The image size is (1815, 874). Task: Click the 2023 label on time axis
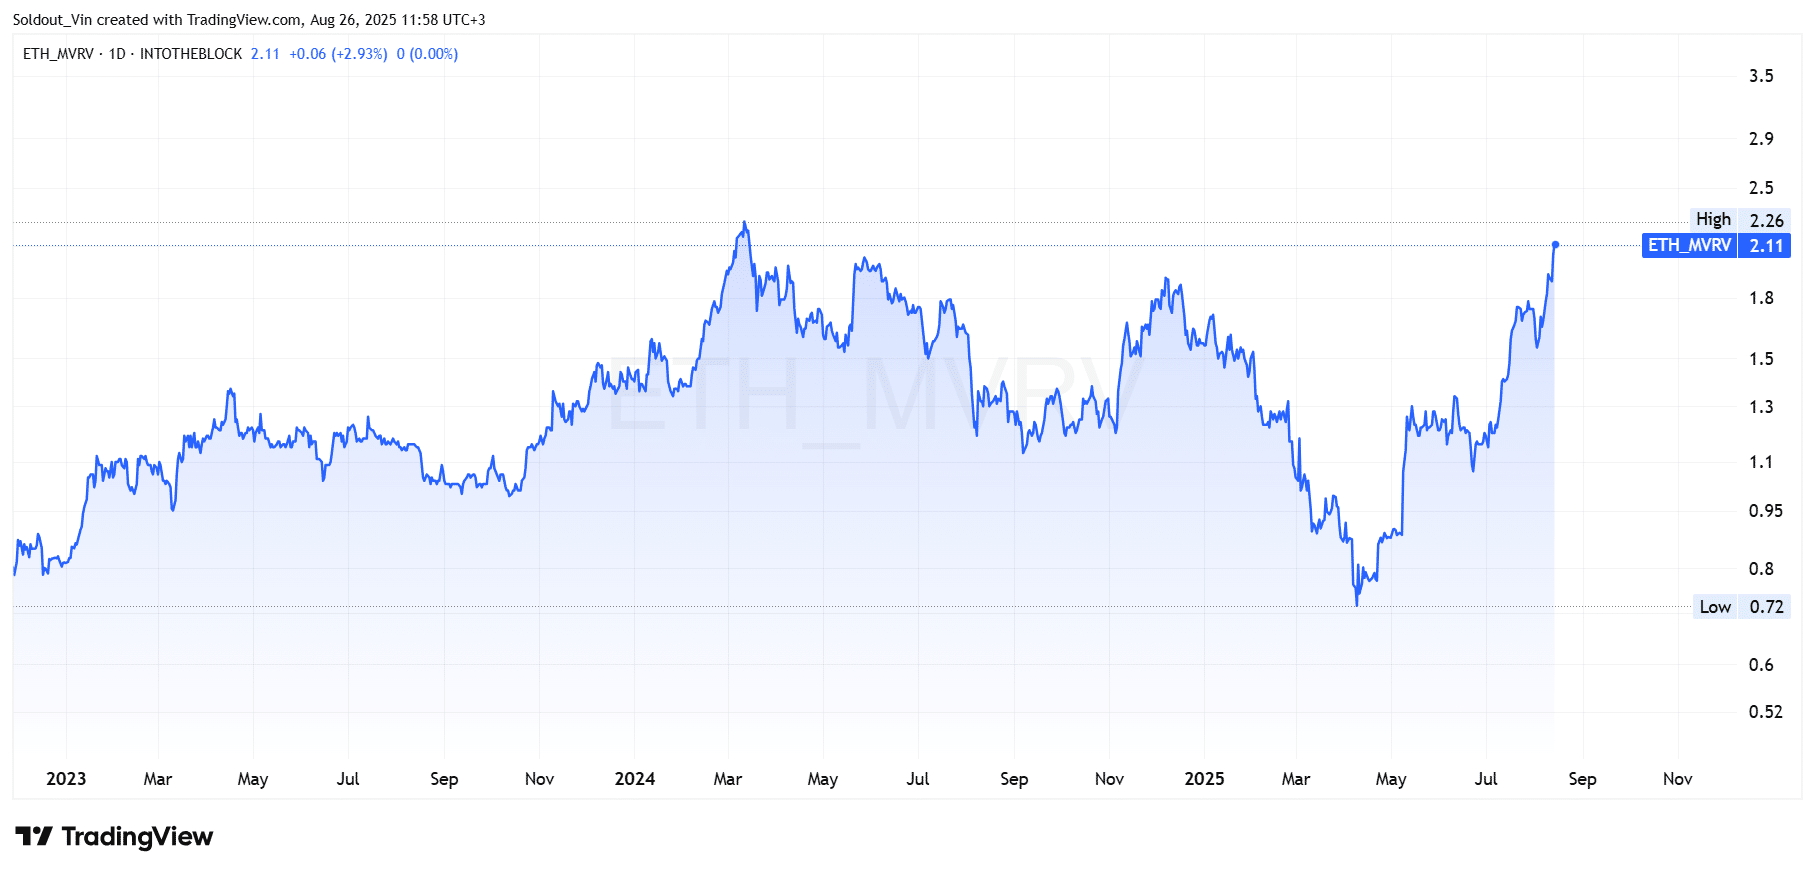pyautogui.click(x=66, y=779)
